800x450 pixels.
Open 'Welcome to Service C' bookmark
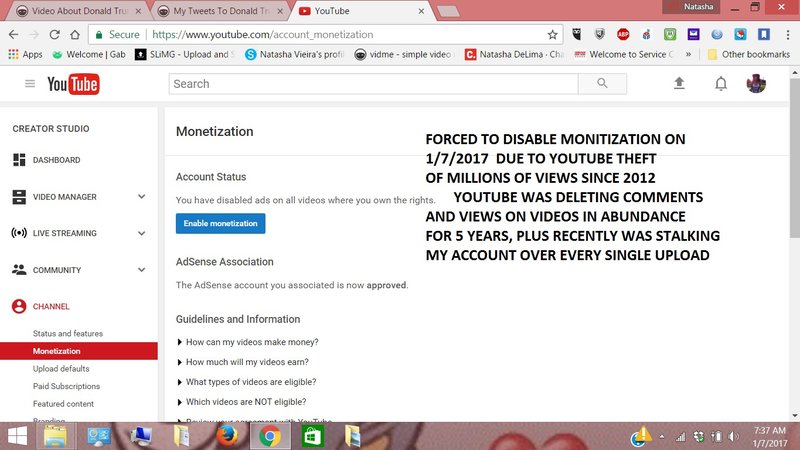(x=624, y=54)
